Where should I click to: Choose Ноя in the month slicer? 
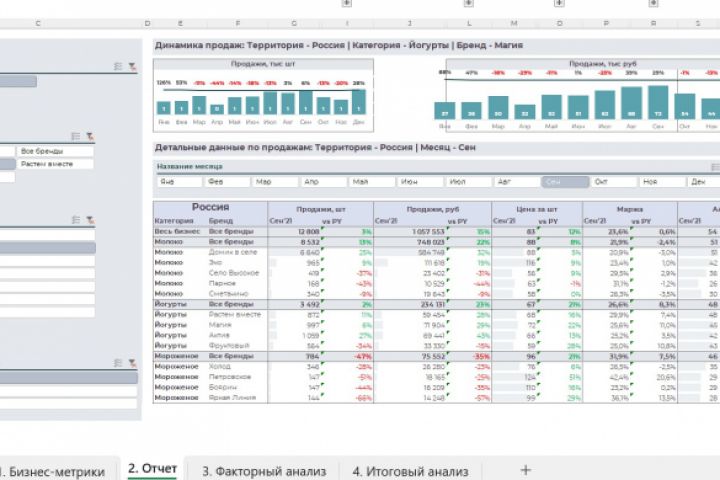[x=663, y=182]
